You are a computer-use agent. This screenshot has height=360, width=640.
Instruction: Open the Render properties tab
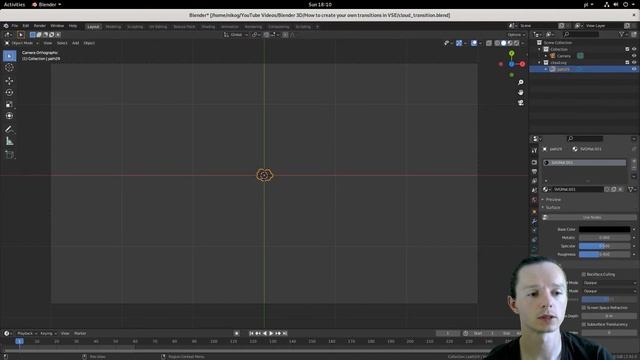534,162
